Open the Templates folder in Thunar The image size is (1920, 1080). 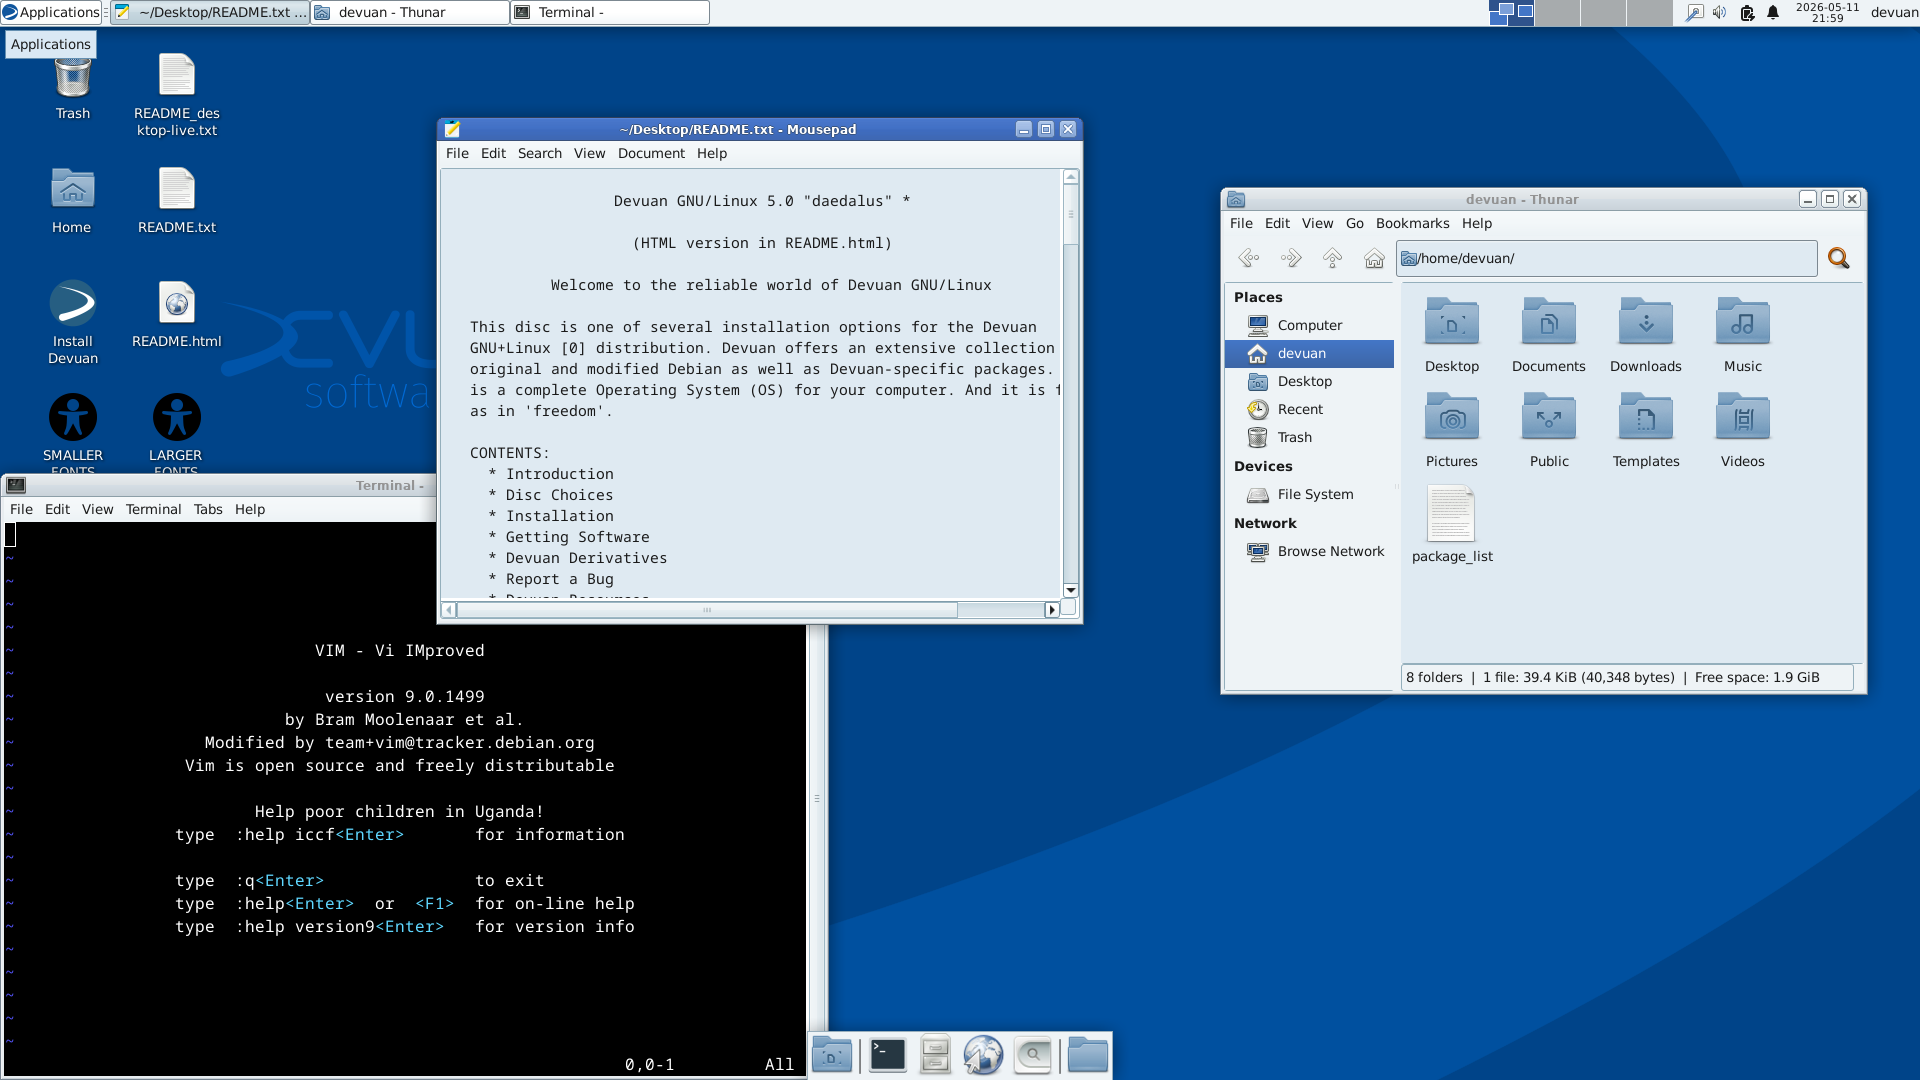point(1645,431)
